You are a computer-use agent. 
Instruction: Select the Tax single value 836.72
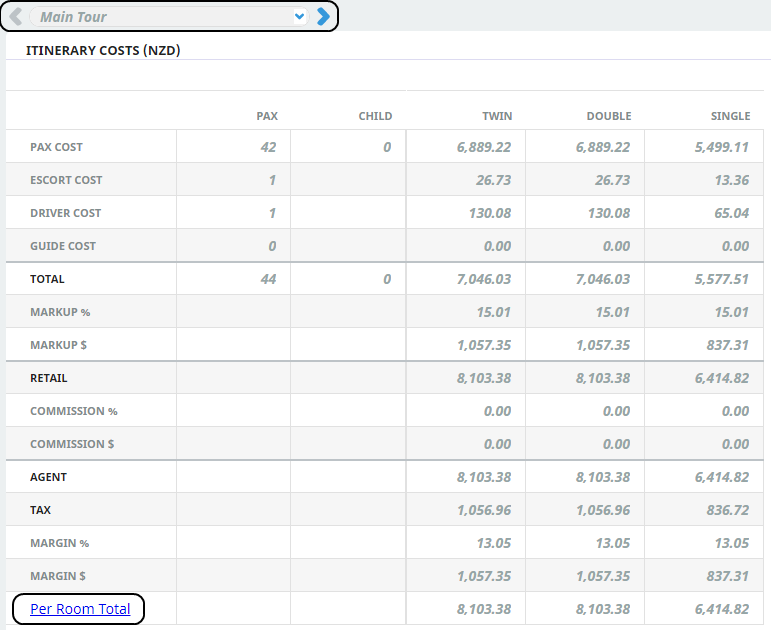click(x=727, y=510)
